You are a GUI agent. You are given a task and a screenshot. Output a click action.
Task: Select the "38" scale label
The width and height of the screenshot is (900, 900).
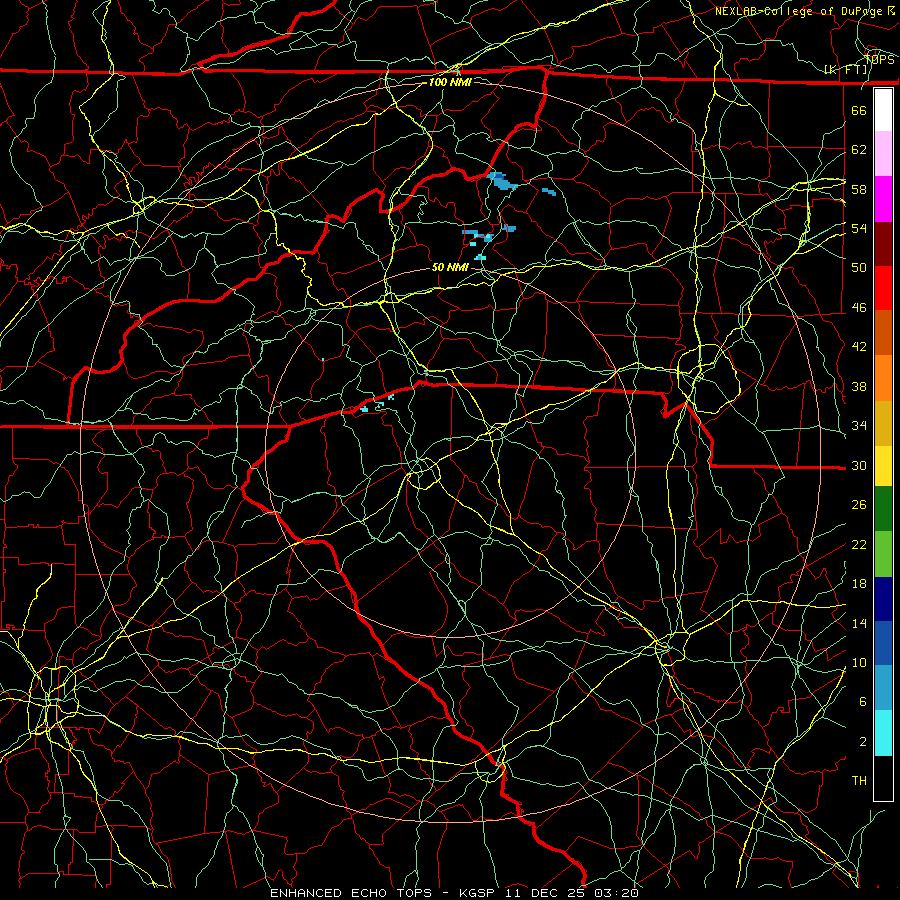(x=859, y=386)
